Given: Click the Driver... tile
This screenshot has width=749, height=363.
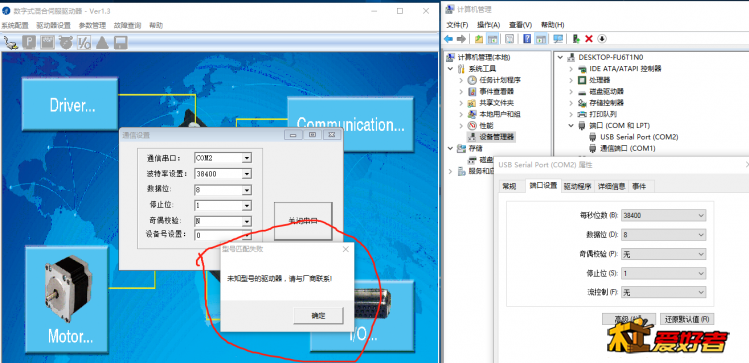Looking at the screenshot, I should click(x=70, y=104).
